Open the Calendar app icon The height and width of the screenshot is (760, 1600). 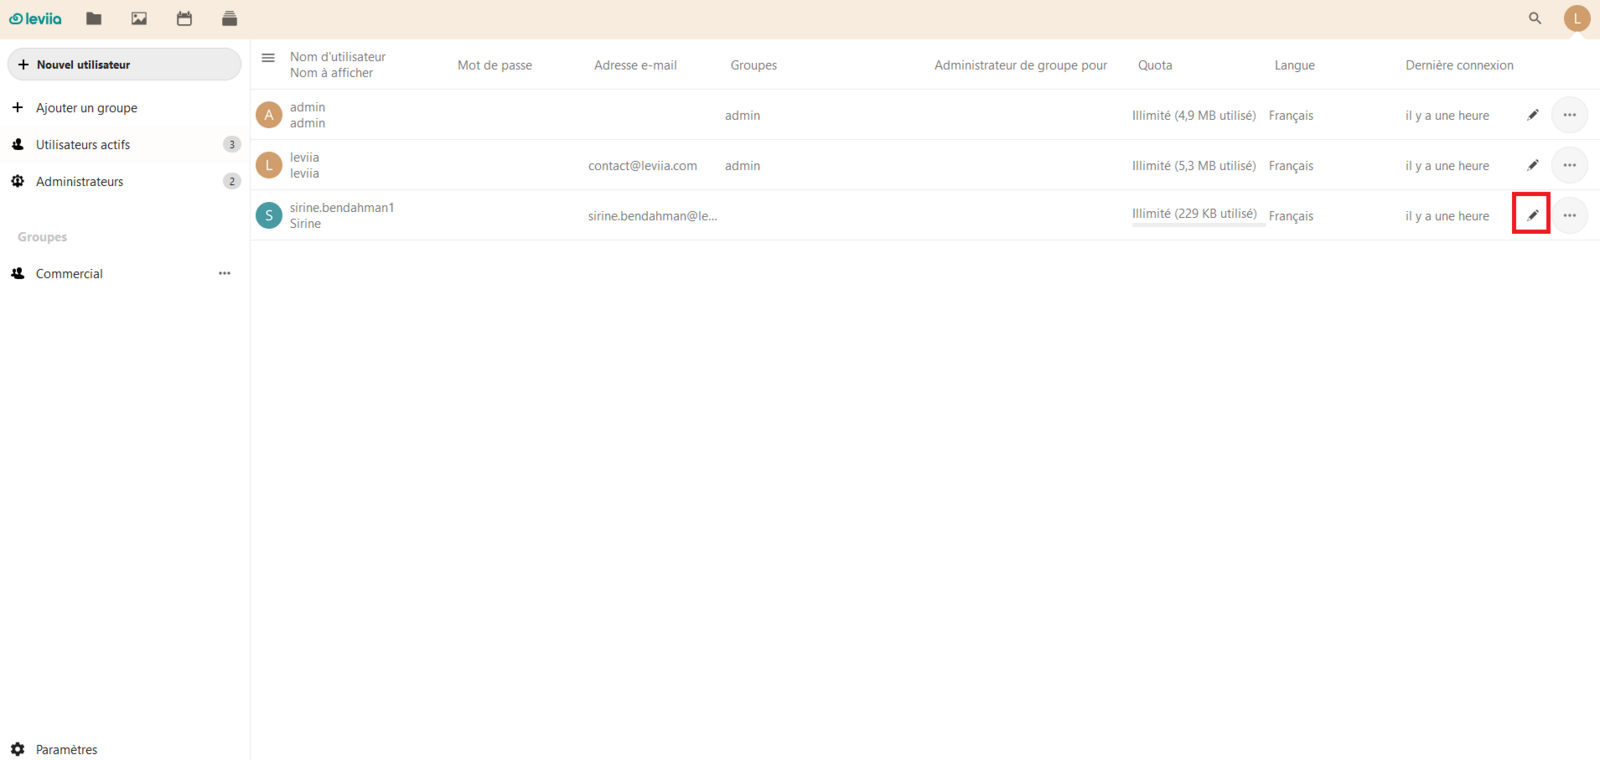click(x=184, y=19)
